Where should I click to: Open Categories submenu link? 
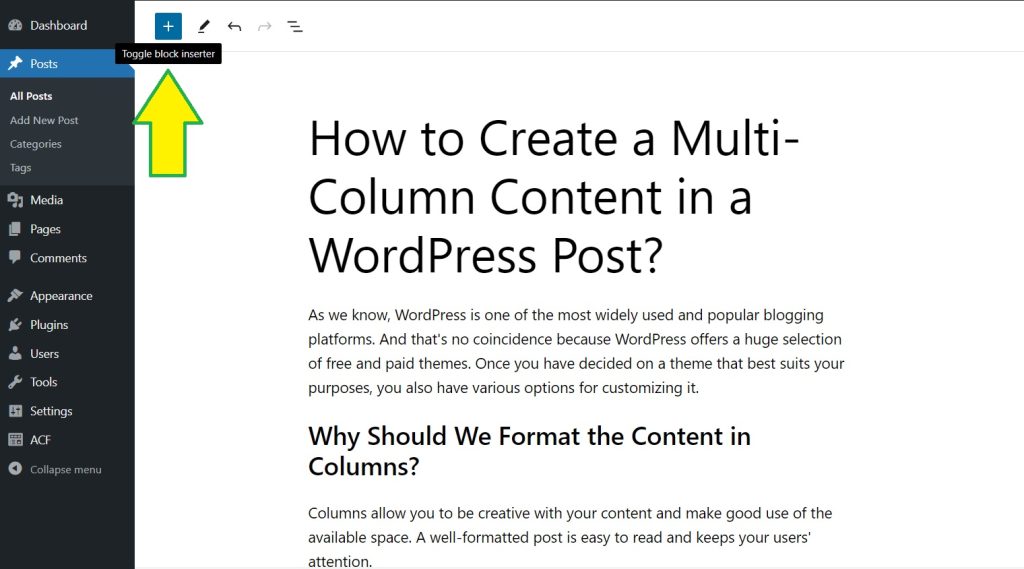coord(35,144)
